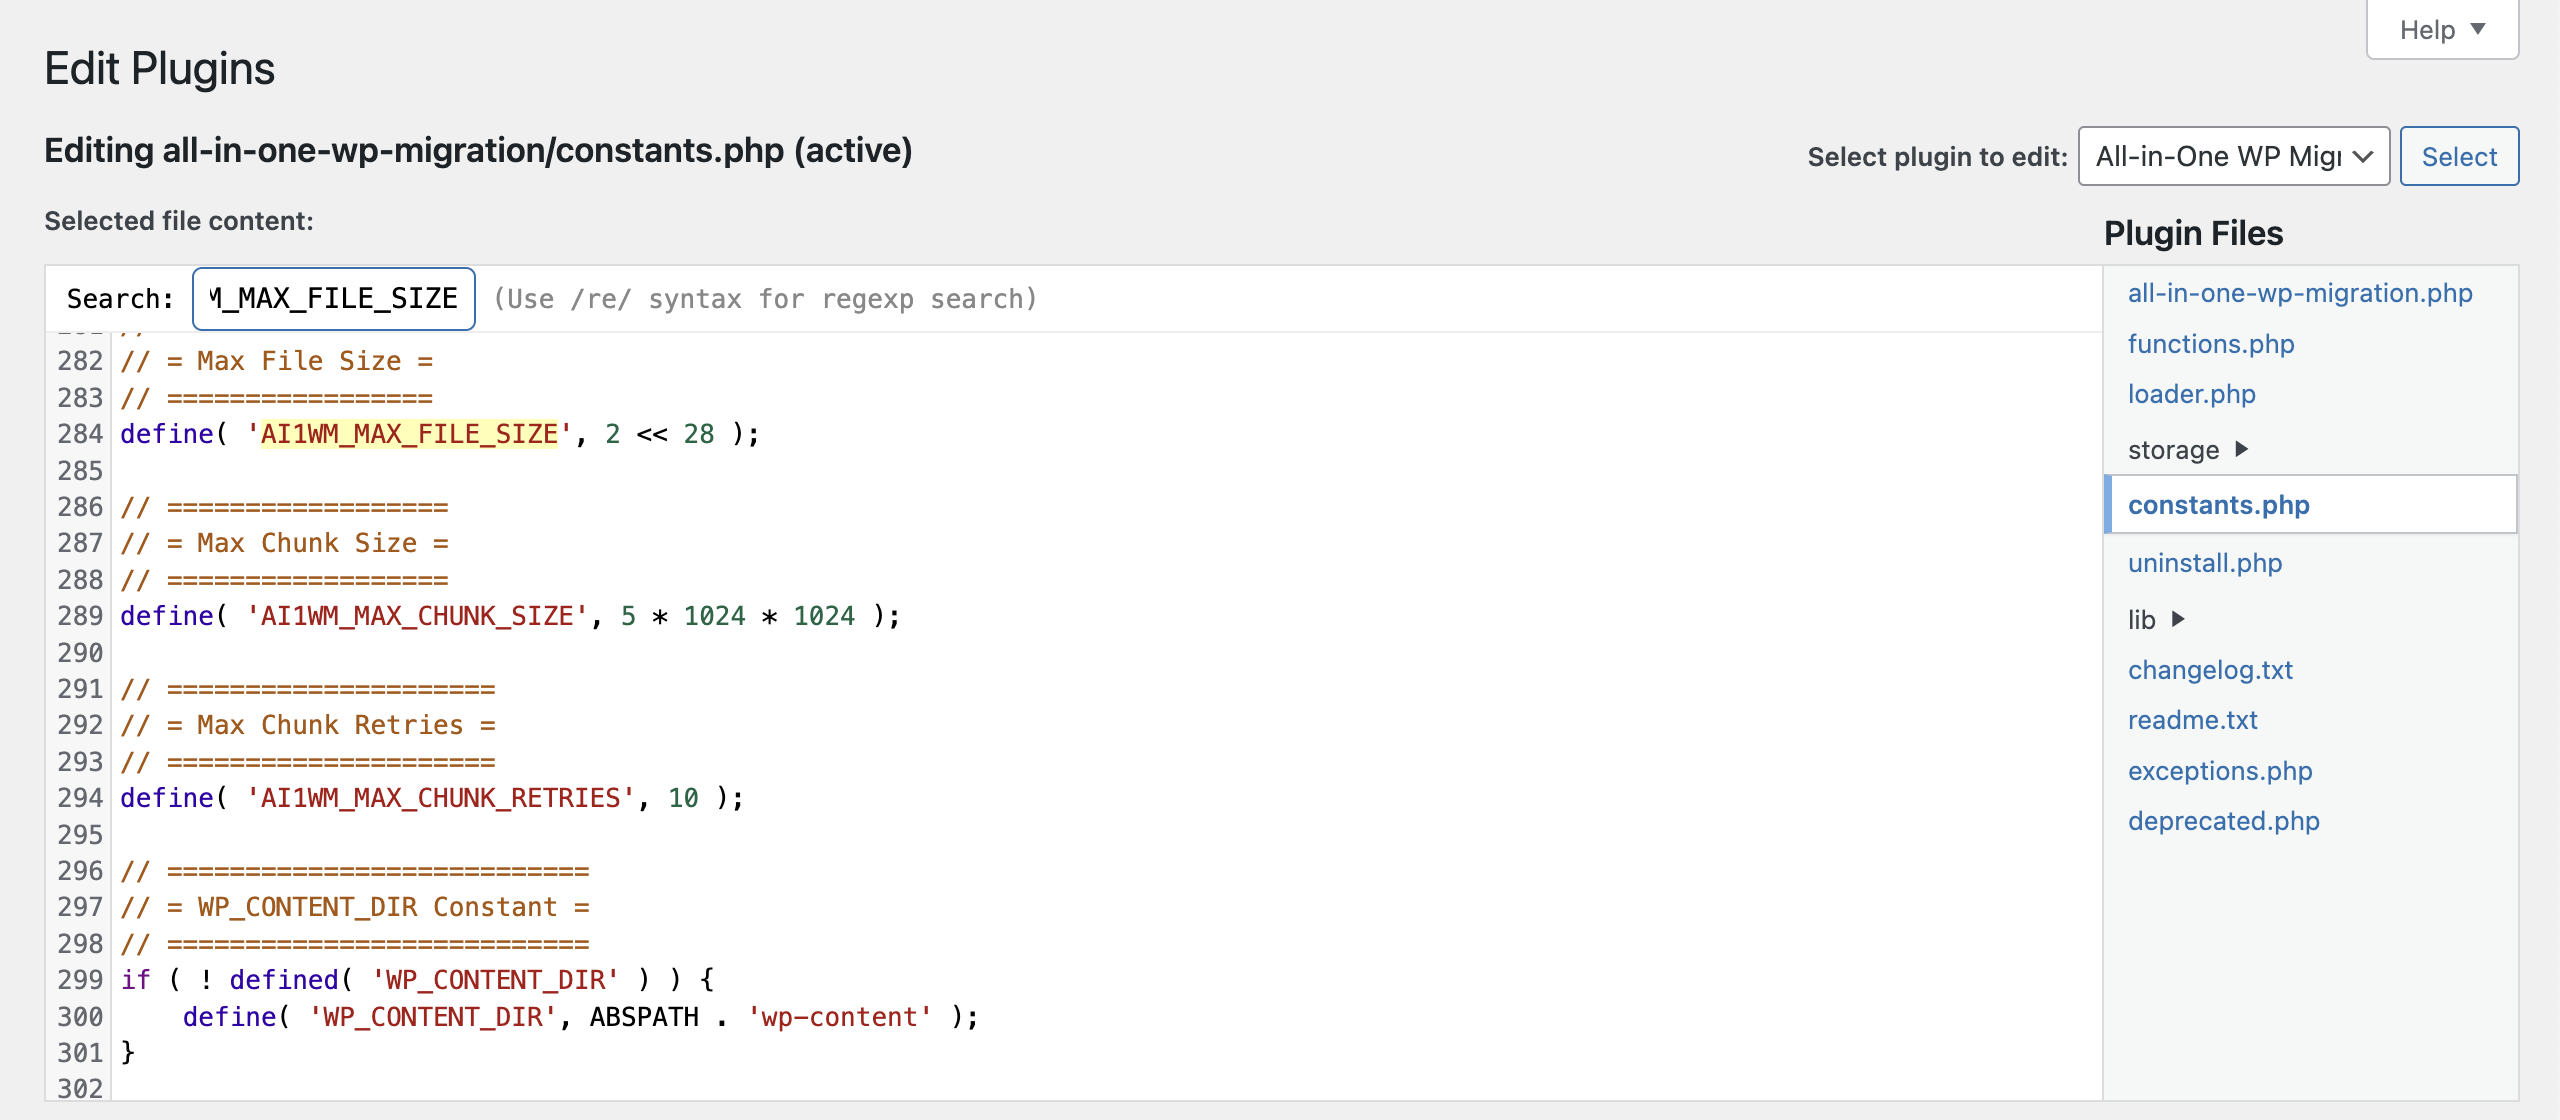Expand the lib folder arrow

pyautogui.click(x=2179, y=619)
